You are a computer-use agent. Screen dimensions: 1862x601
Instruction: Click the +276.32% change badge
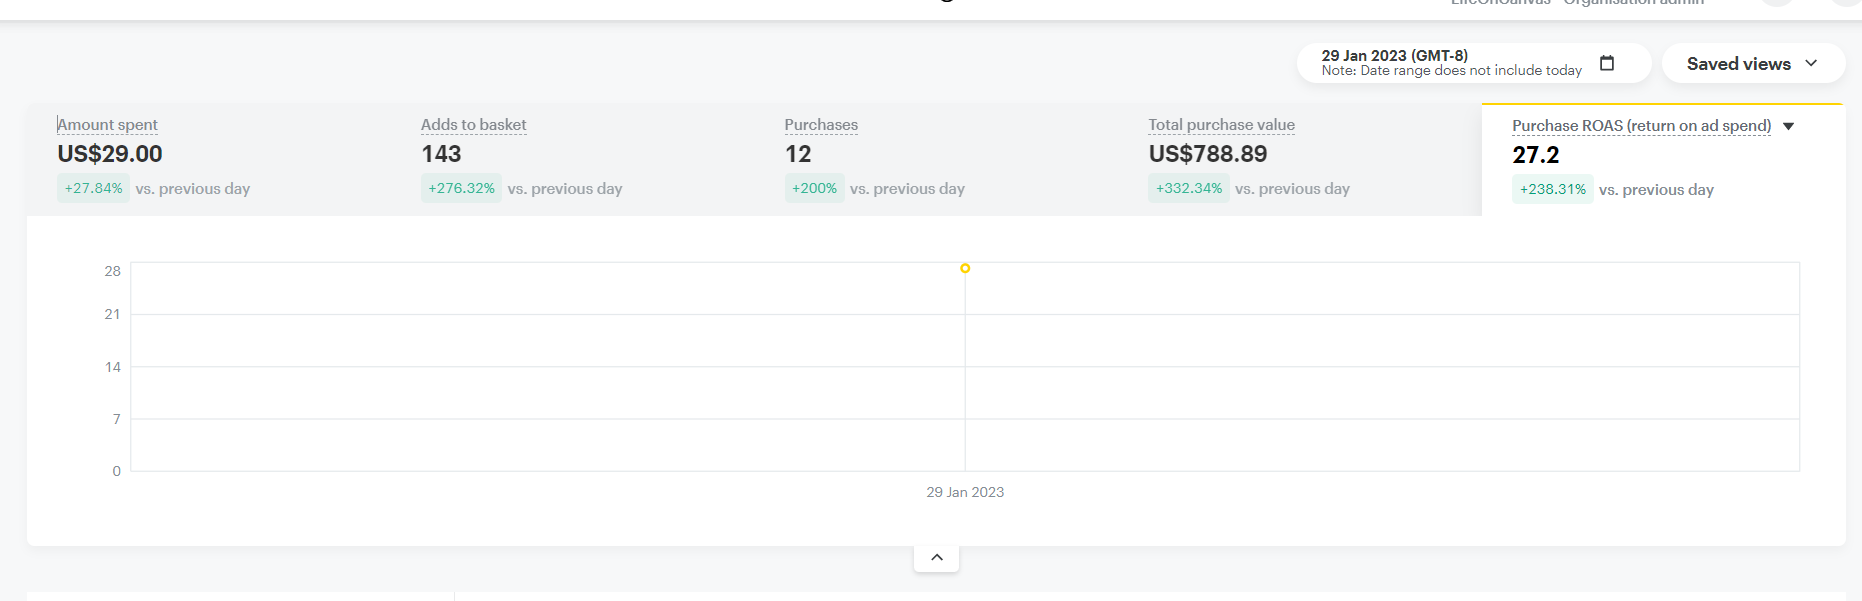[x=461, y=188]
